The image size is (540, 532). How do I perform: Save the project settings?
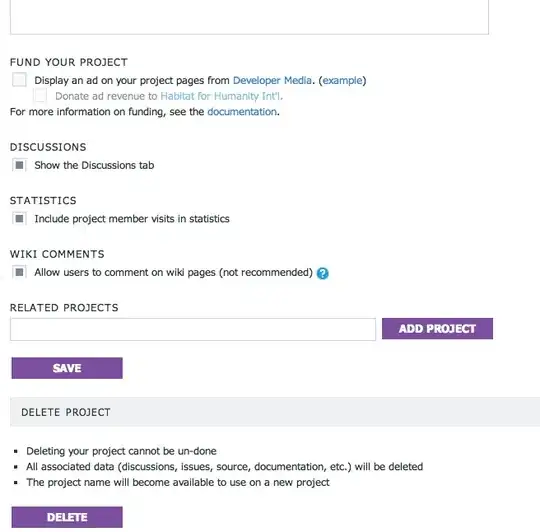coord(67,368)
